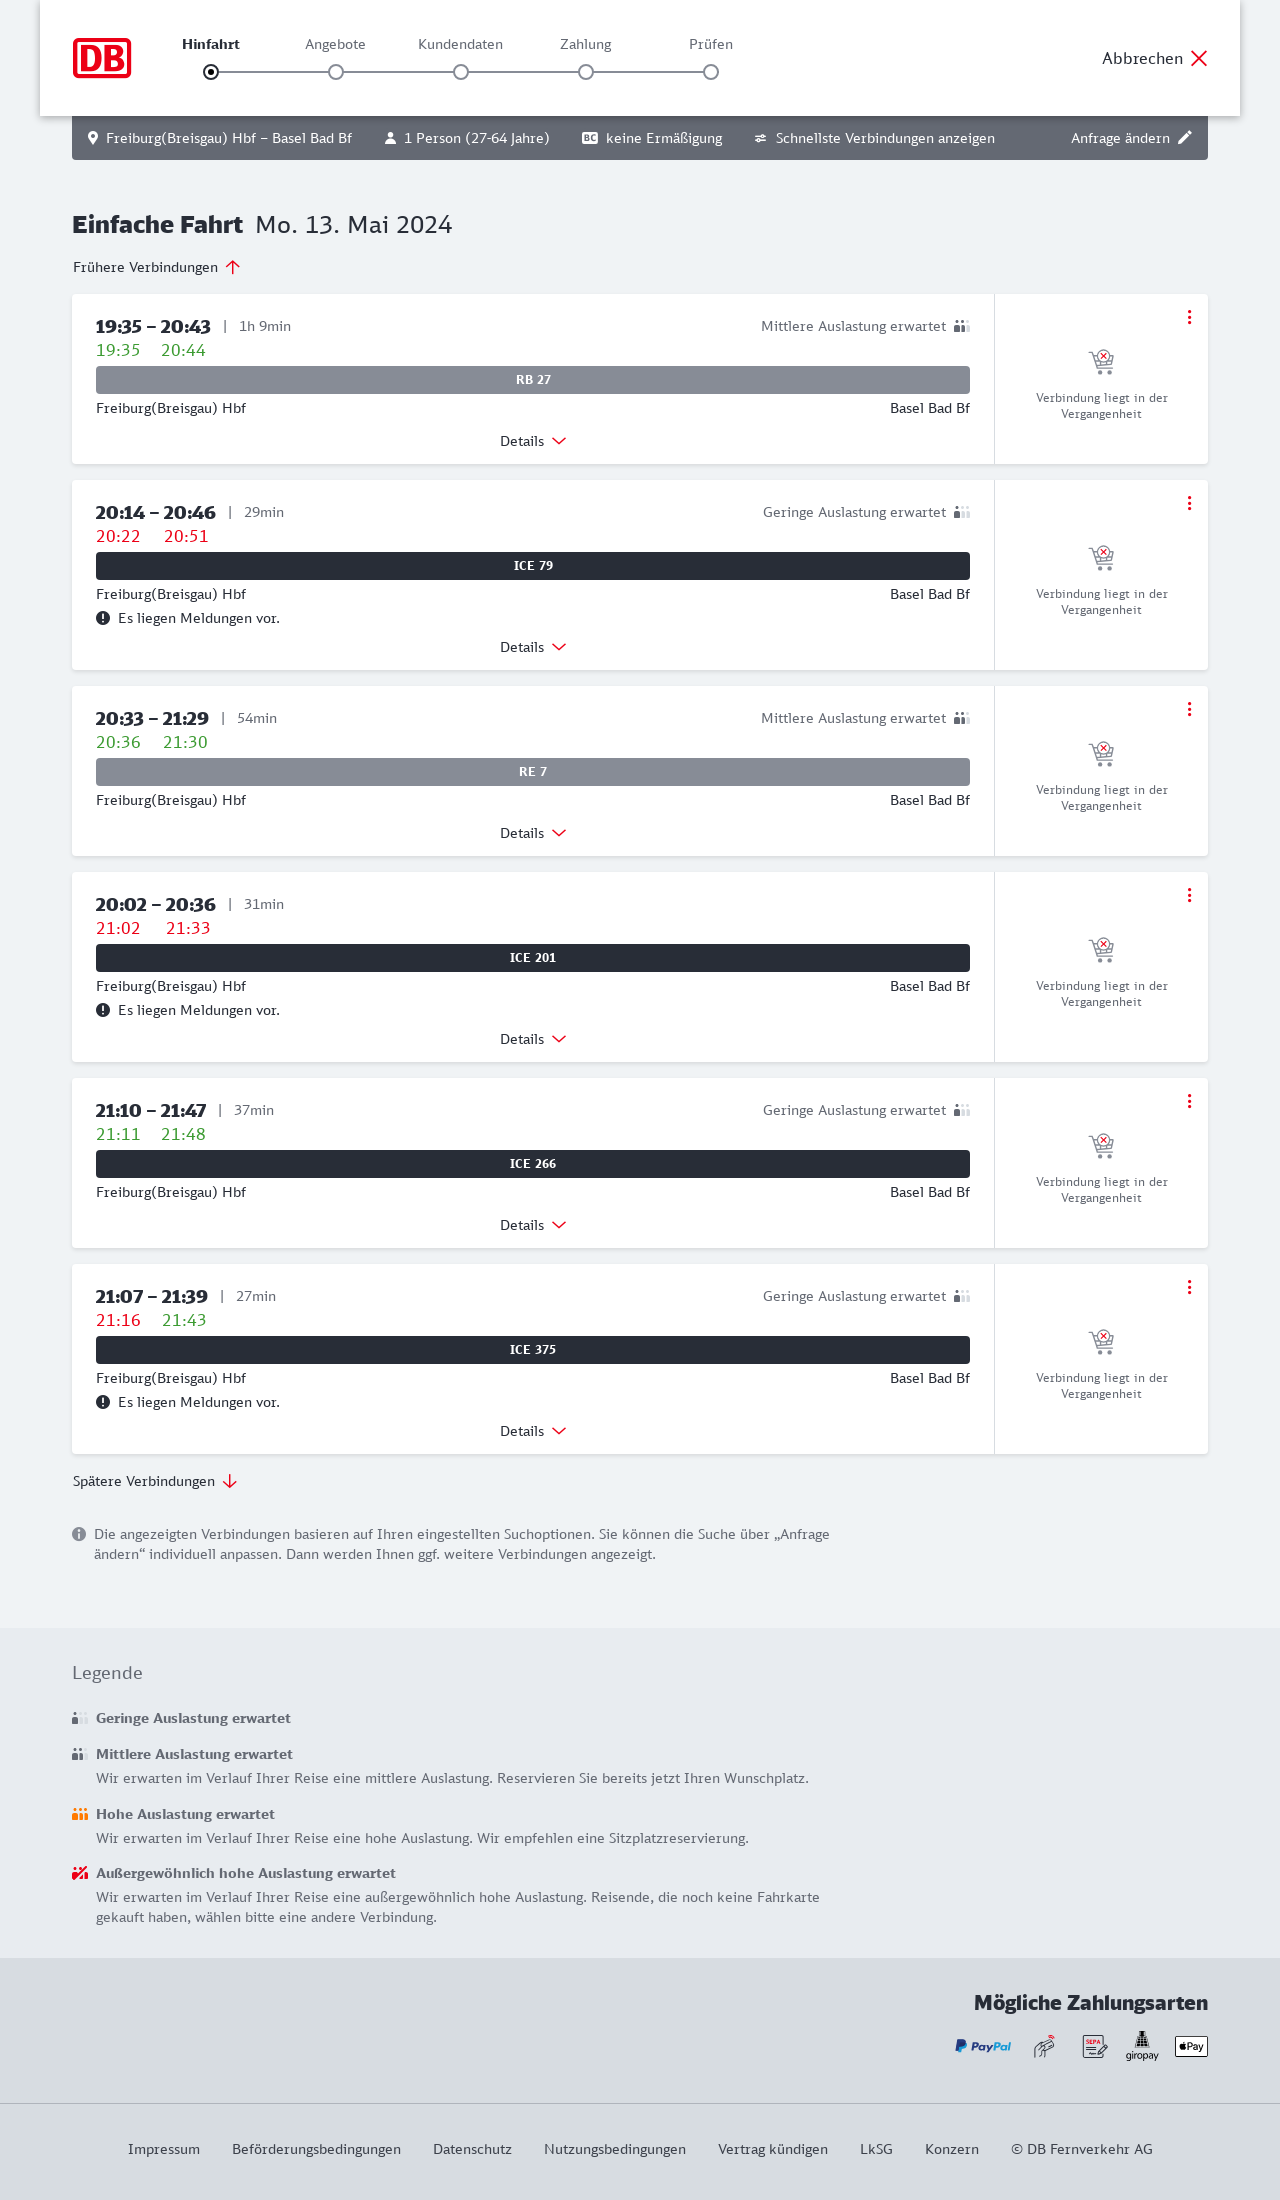Select the Hinfahrt step indicator
Screen dimensions: 1280x2200
pos(211,72)
